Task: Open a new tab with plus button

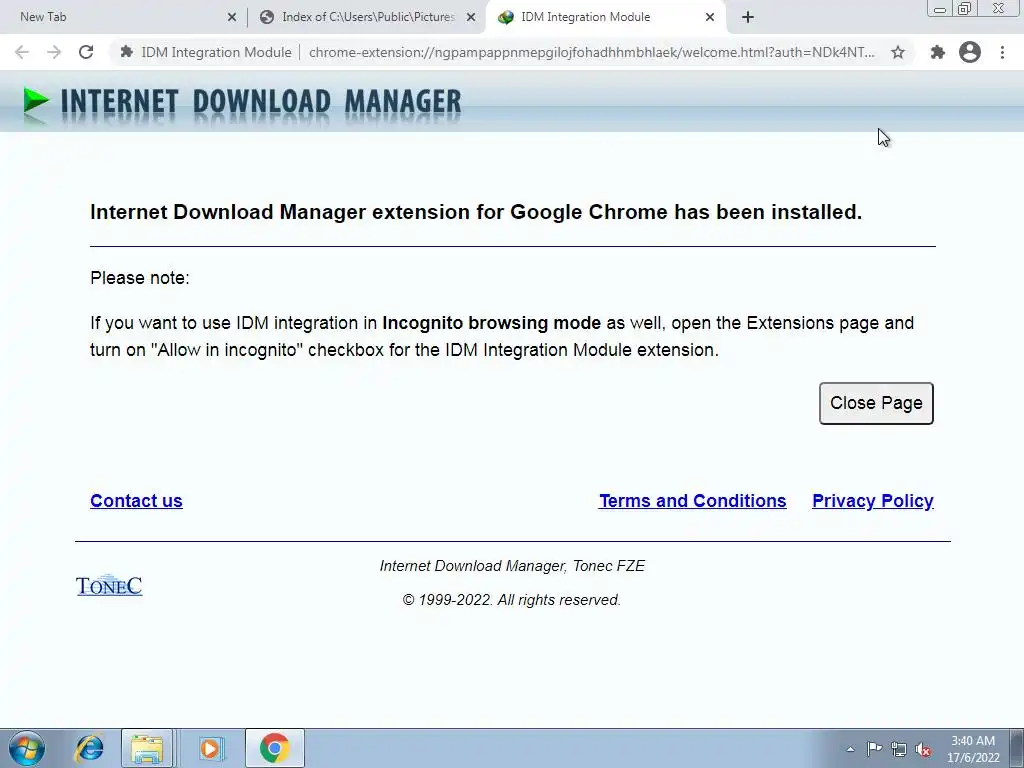Action: tap(748, 18)
